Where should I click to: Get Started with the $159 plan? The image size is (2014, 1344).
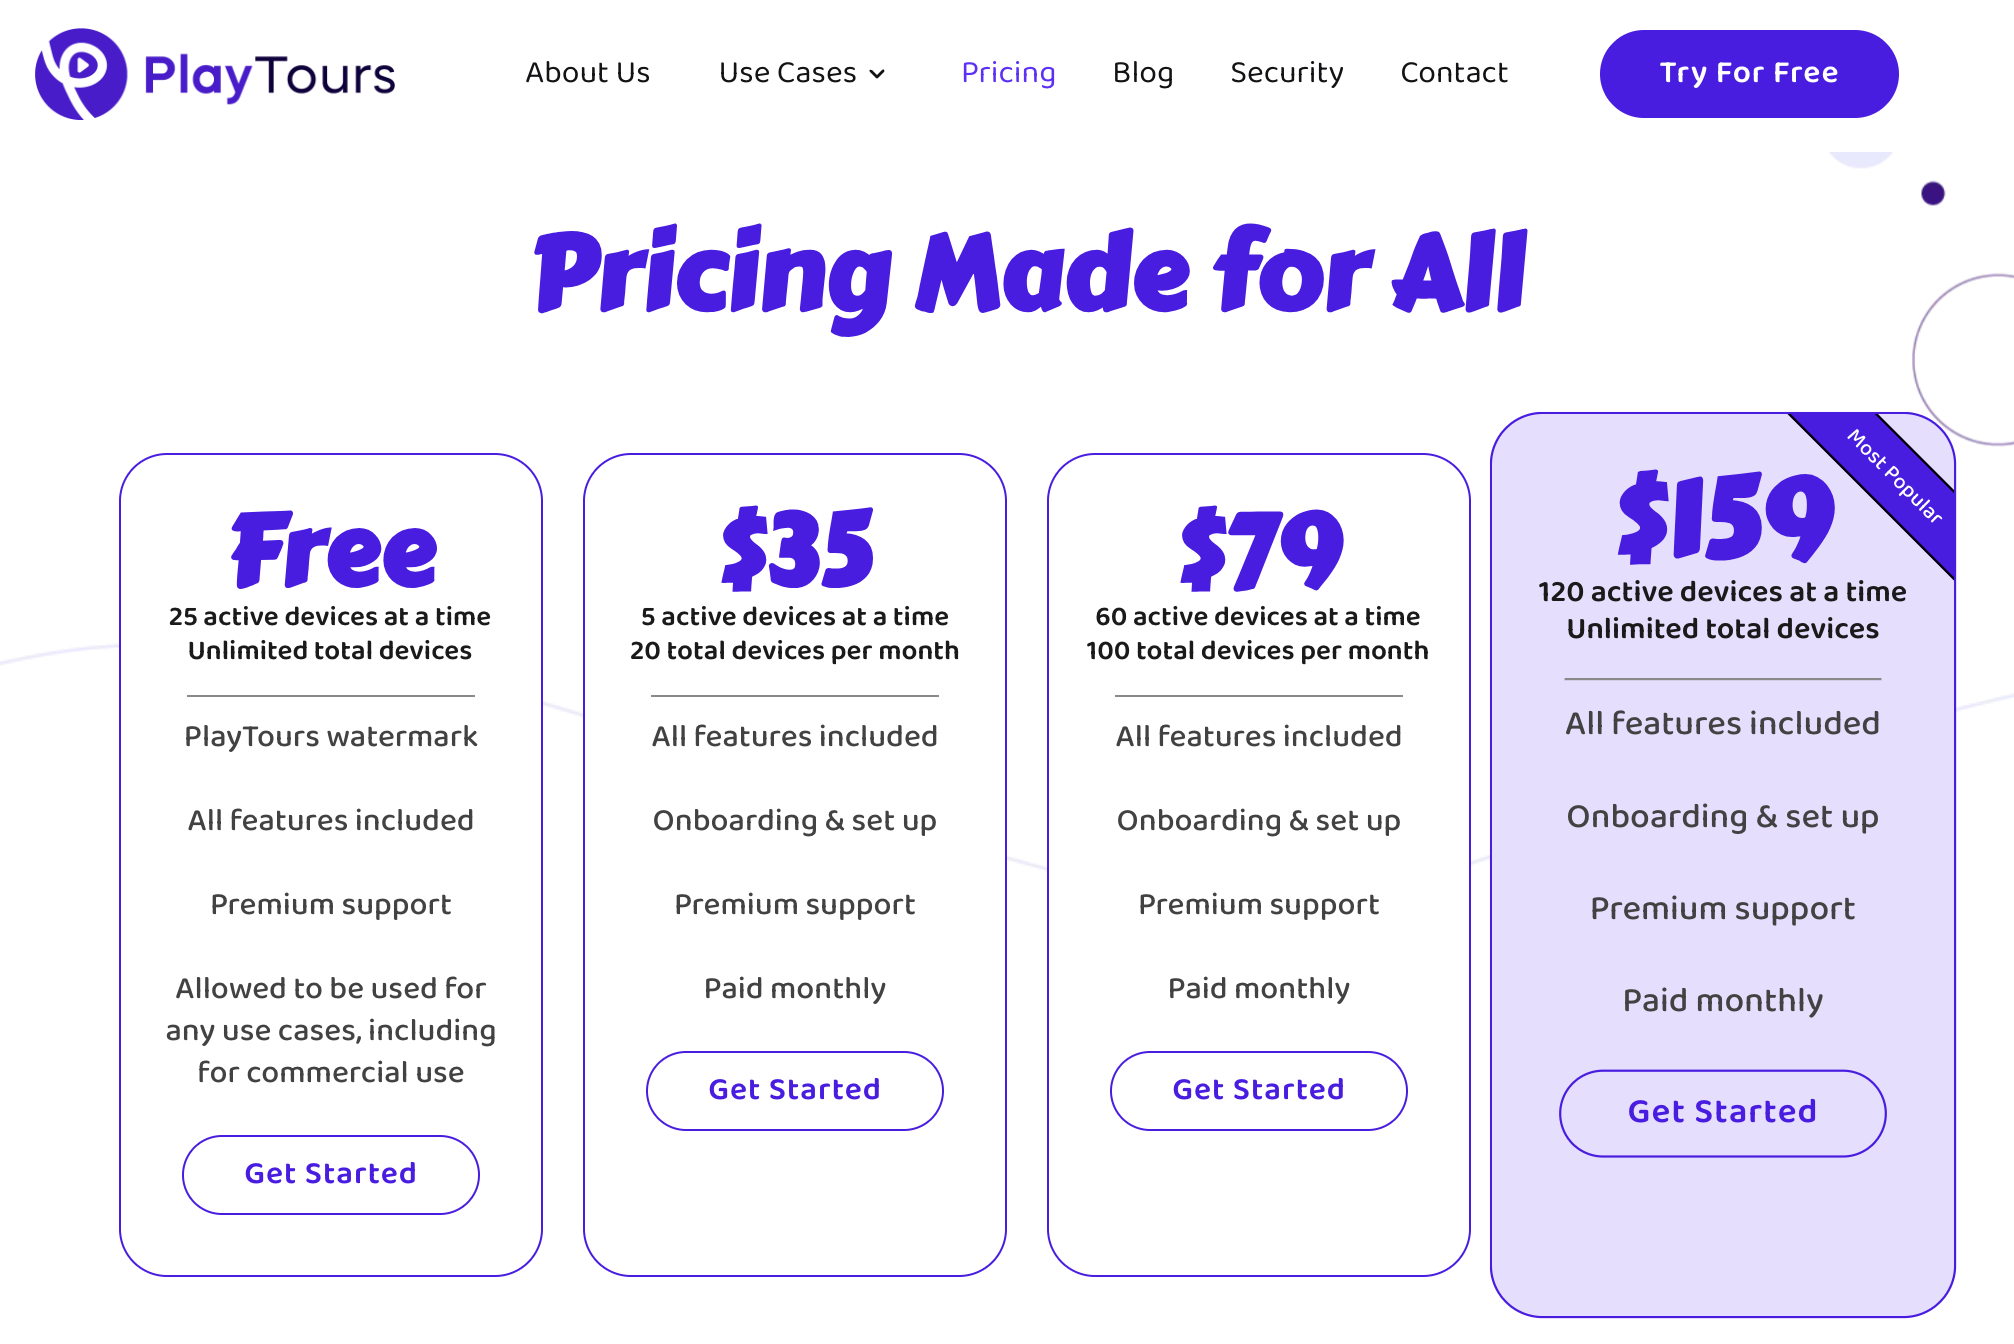tap(1723, 1113)
